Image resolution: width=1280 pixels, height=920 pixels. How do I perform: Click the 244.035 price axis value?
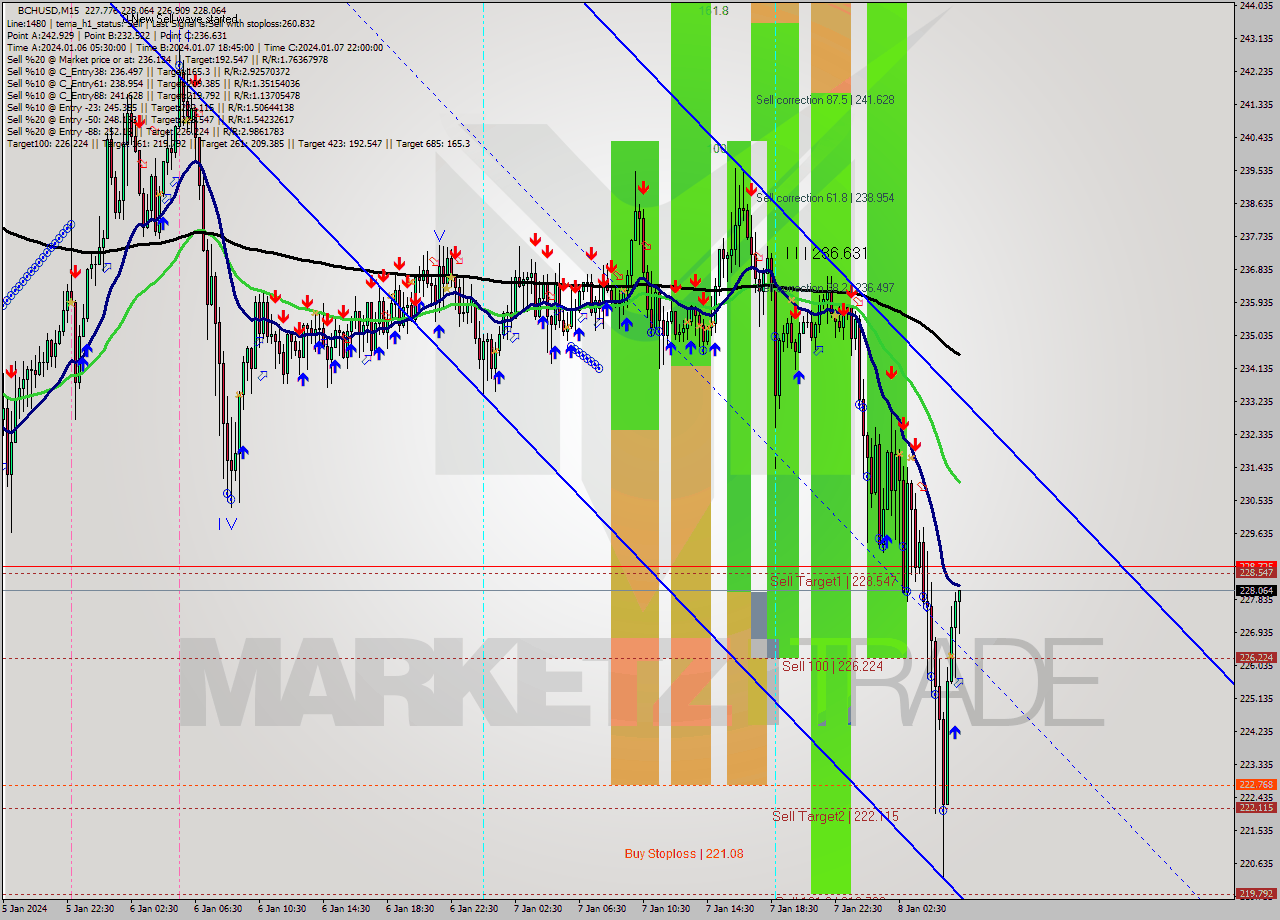1256,5
